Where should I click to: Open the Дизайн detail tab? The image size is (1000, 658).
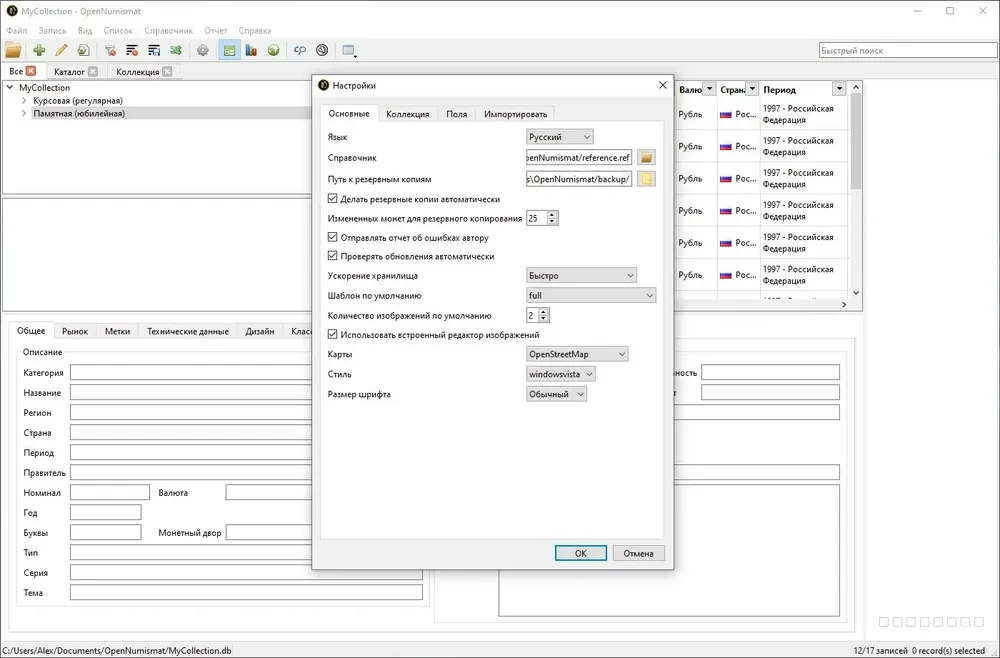coord(260,332)
